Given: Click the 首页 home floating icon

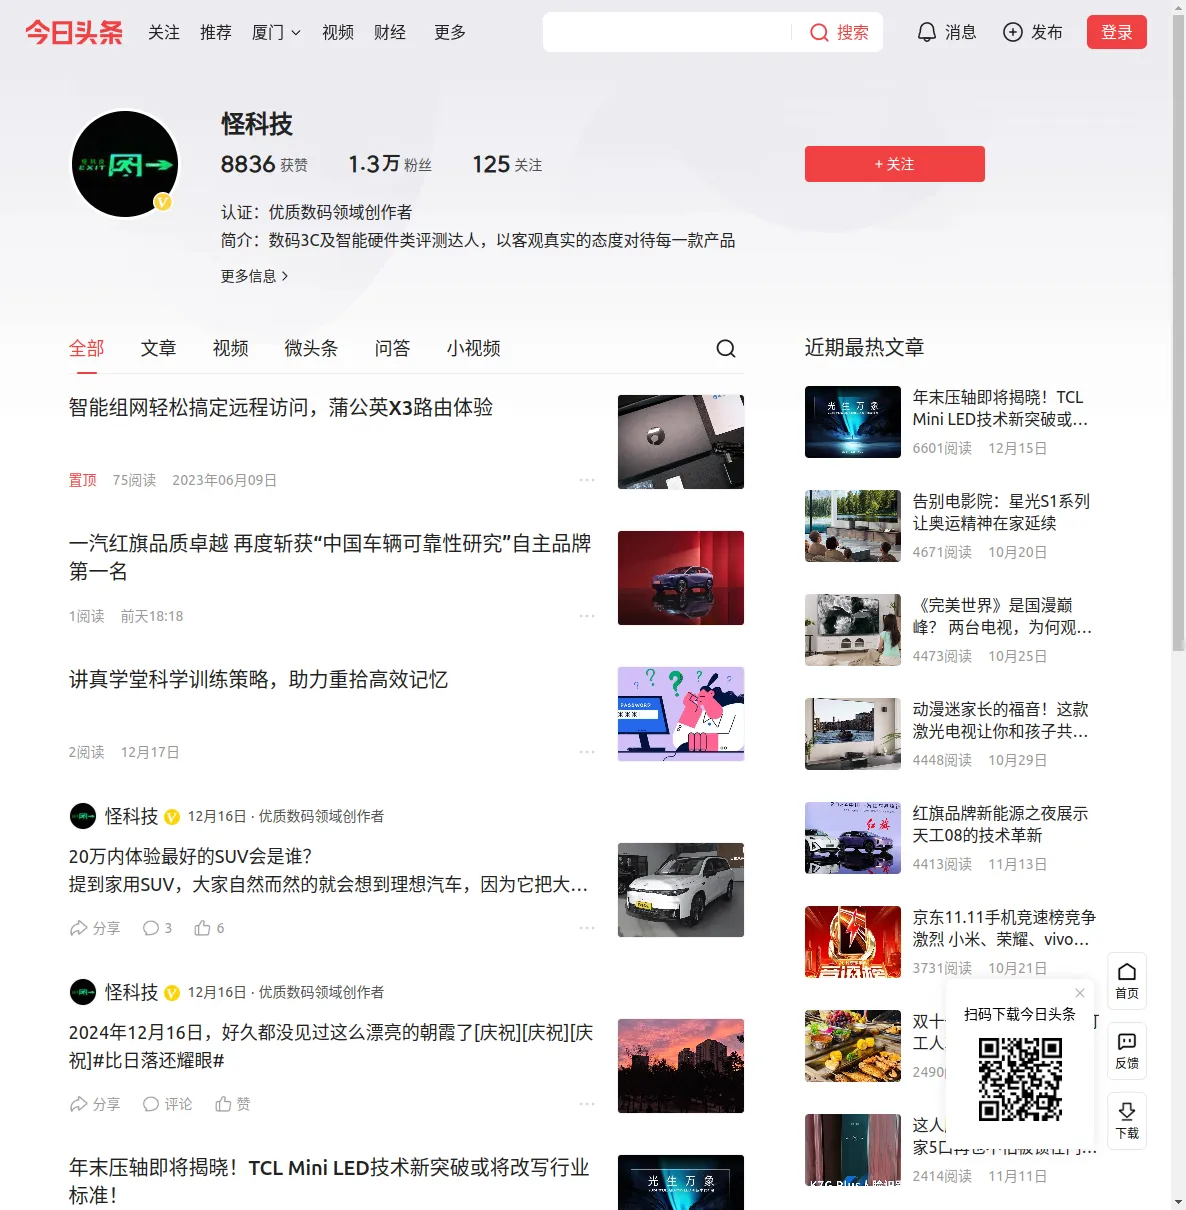Looking at the screenshot, I should click(x=1127, y=981).
